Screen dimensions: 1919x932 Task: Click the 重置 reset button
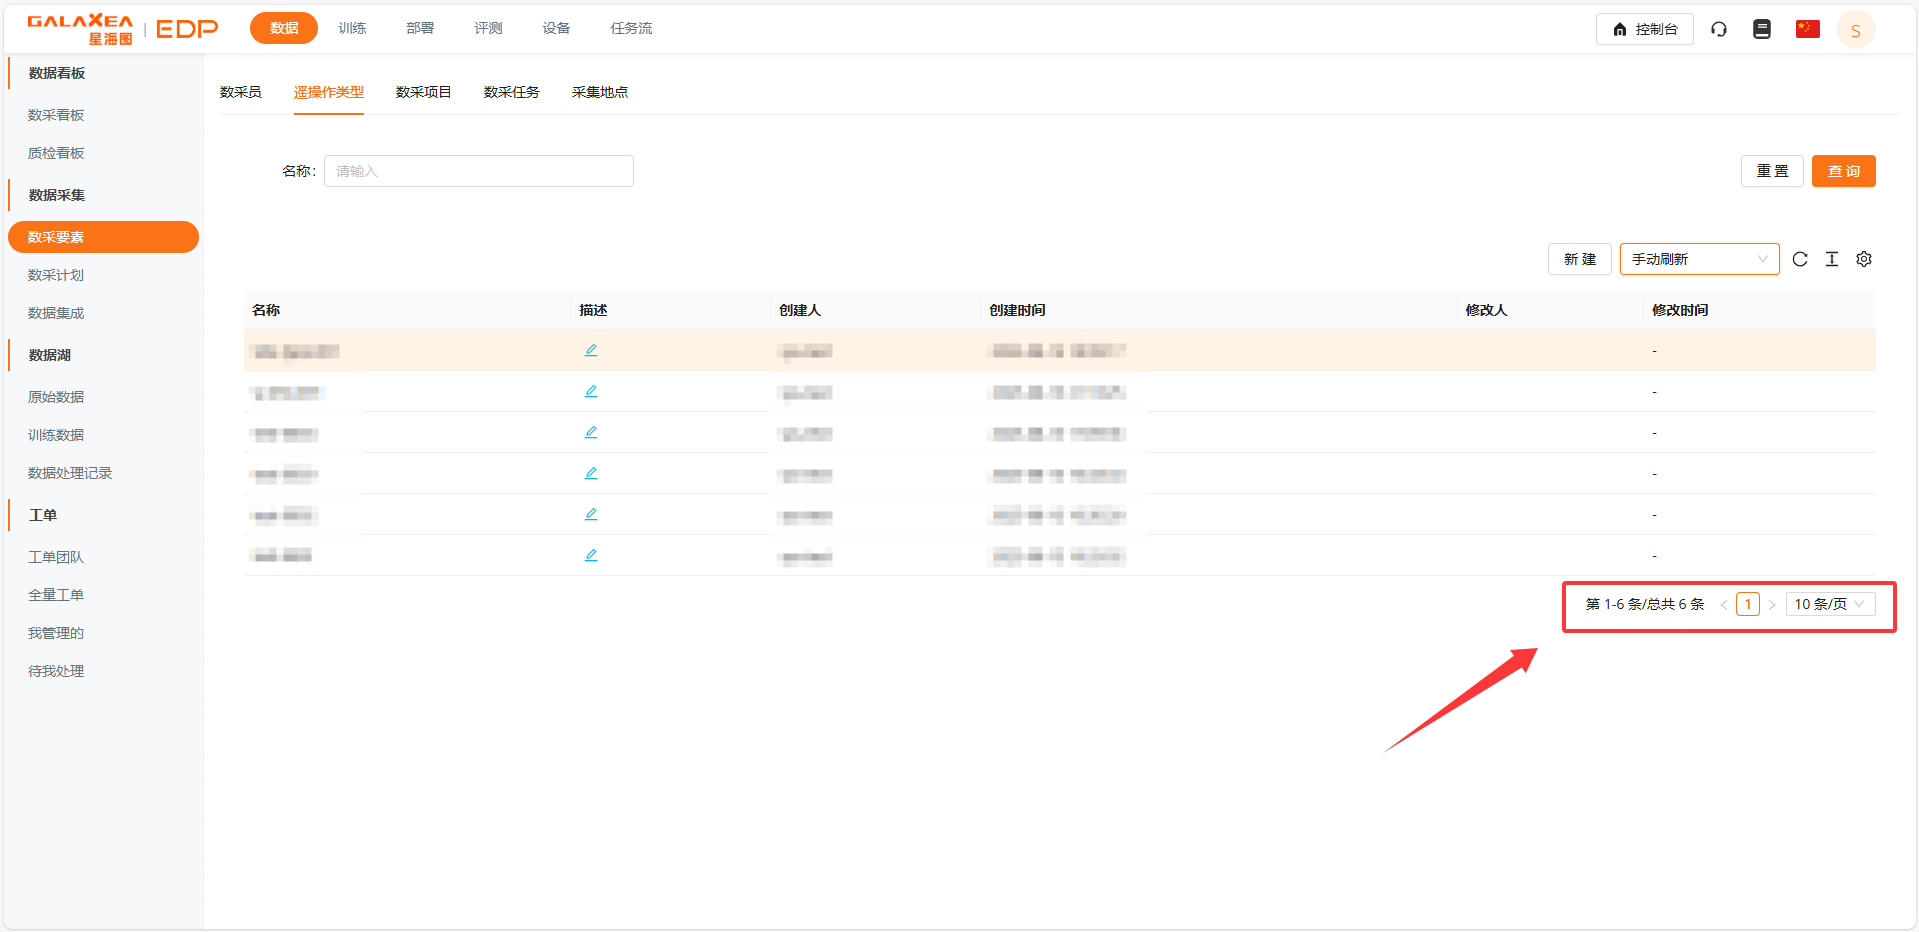pos(1772,171)
